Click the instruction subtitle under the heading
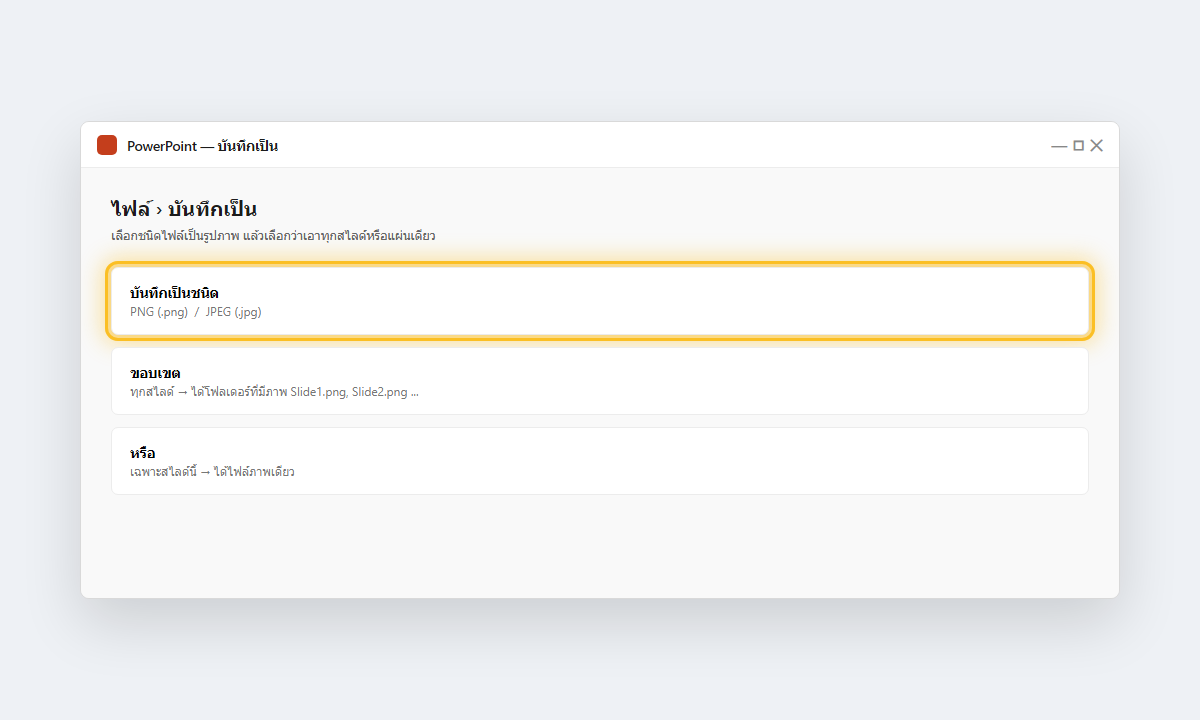 tap(273, 236)
